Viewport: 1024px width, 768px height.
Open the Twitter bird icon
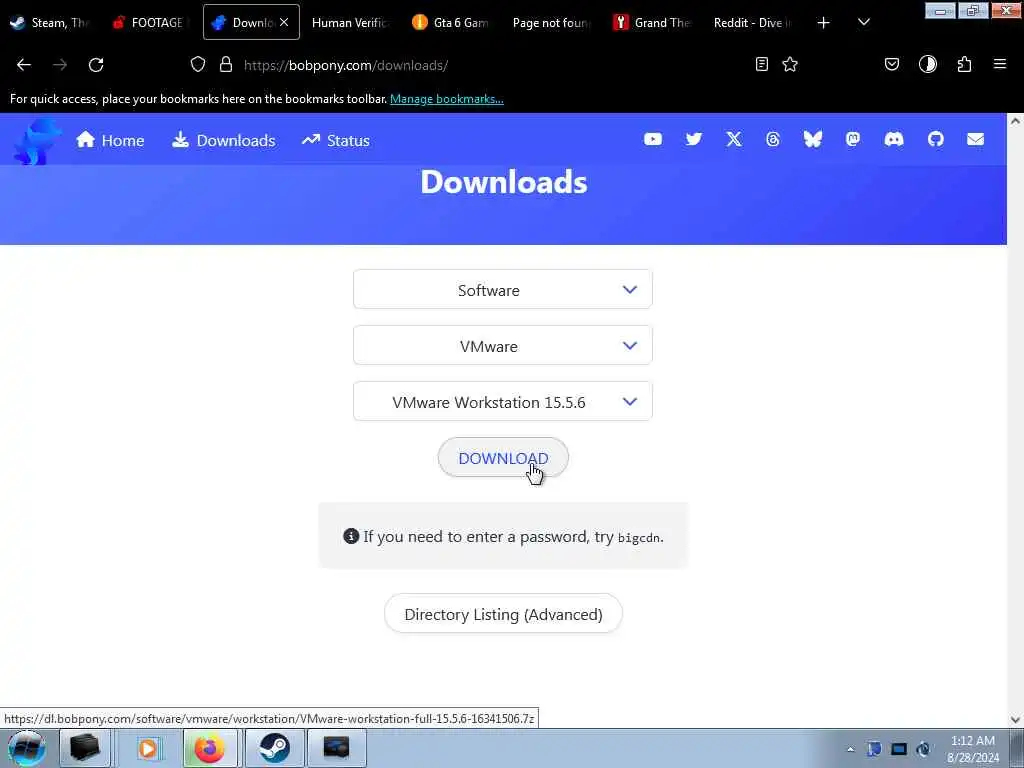(x=694, y=139)
